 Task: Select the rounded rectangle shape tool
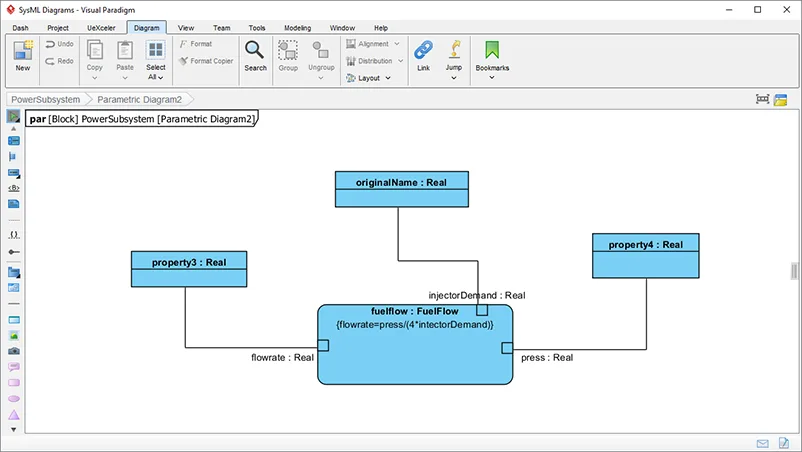point(14,382)
